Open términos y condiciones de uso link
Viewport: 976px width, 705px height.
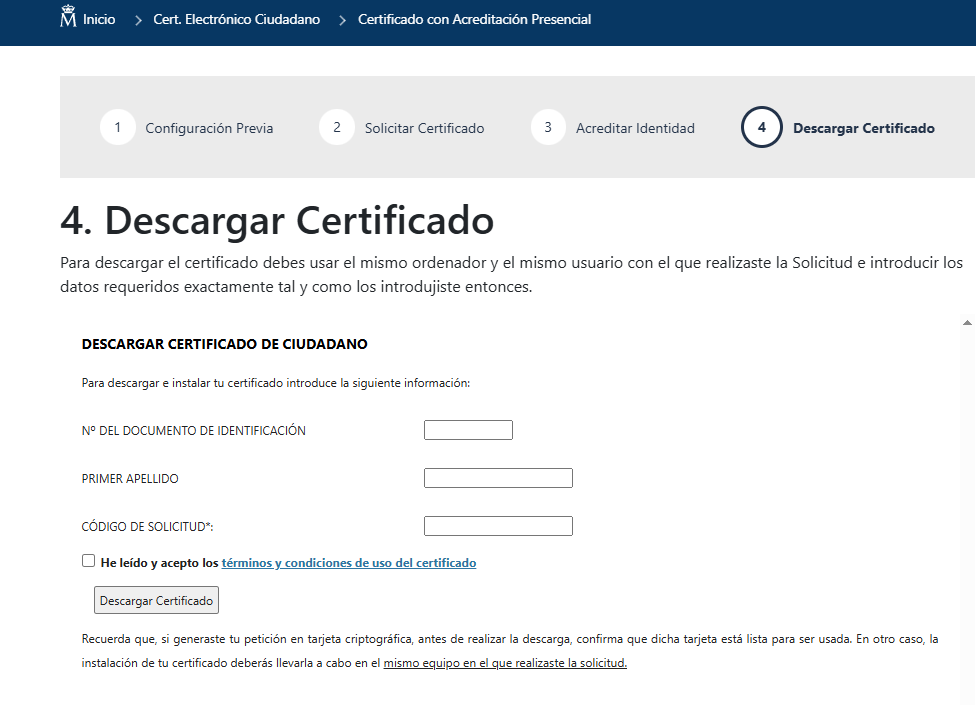tap(349, 563)
